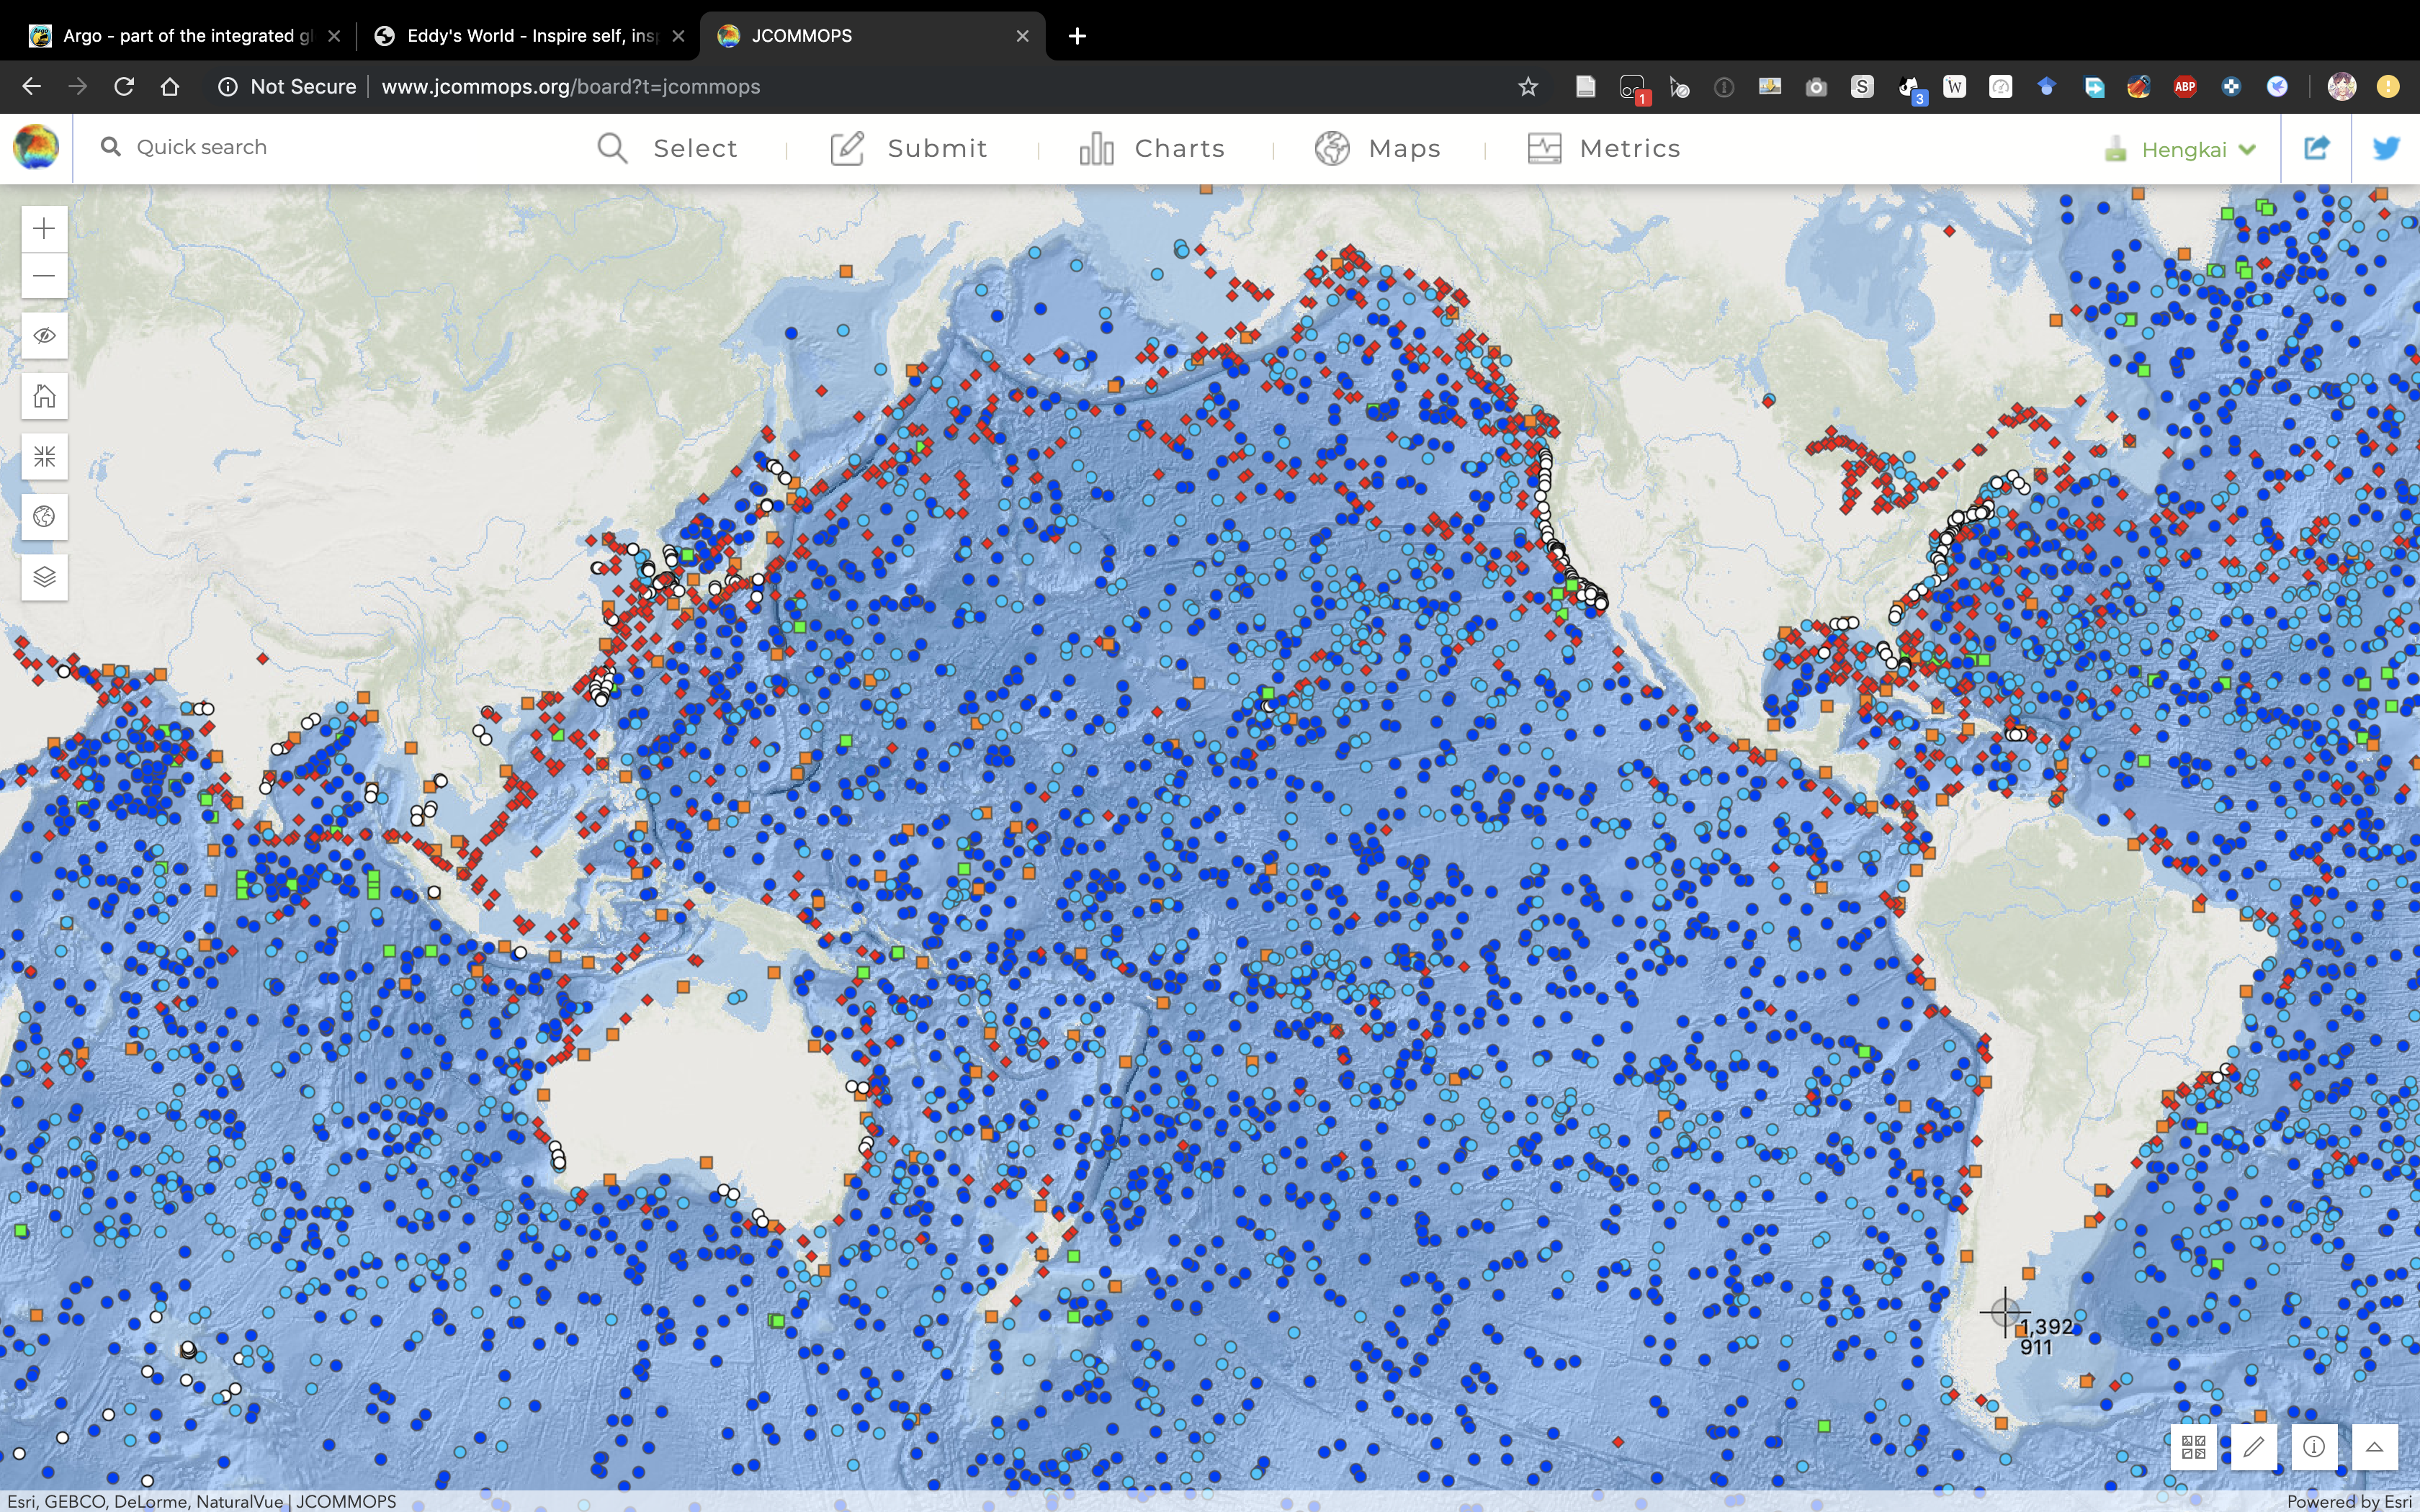This screenshot has width=2420, height=1512.
Task: Open the map layers panel
Action: tap(44, 577)
